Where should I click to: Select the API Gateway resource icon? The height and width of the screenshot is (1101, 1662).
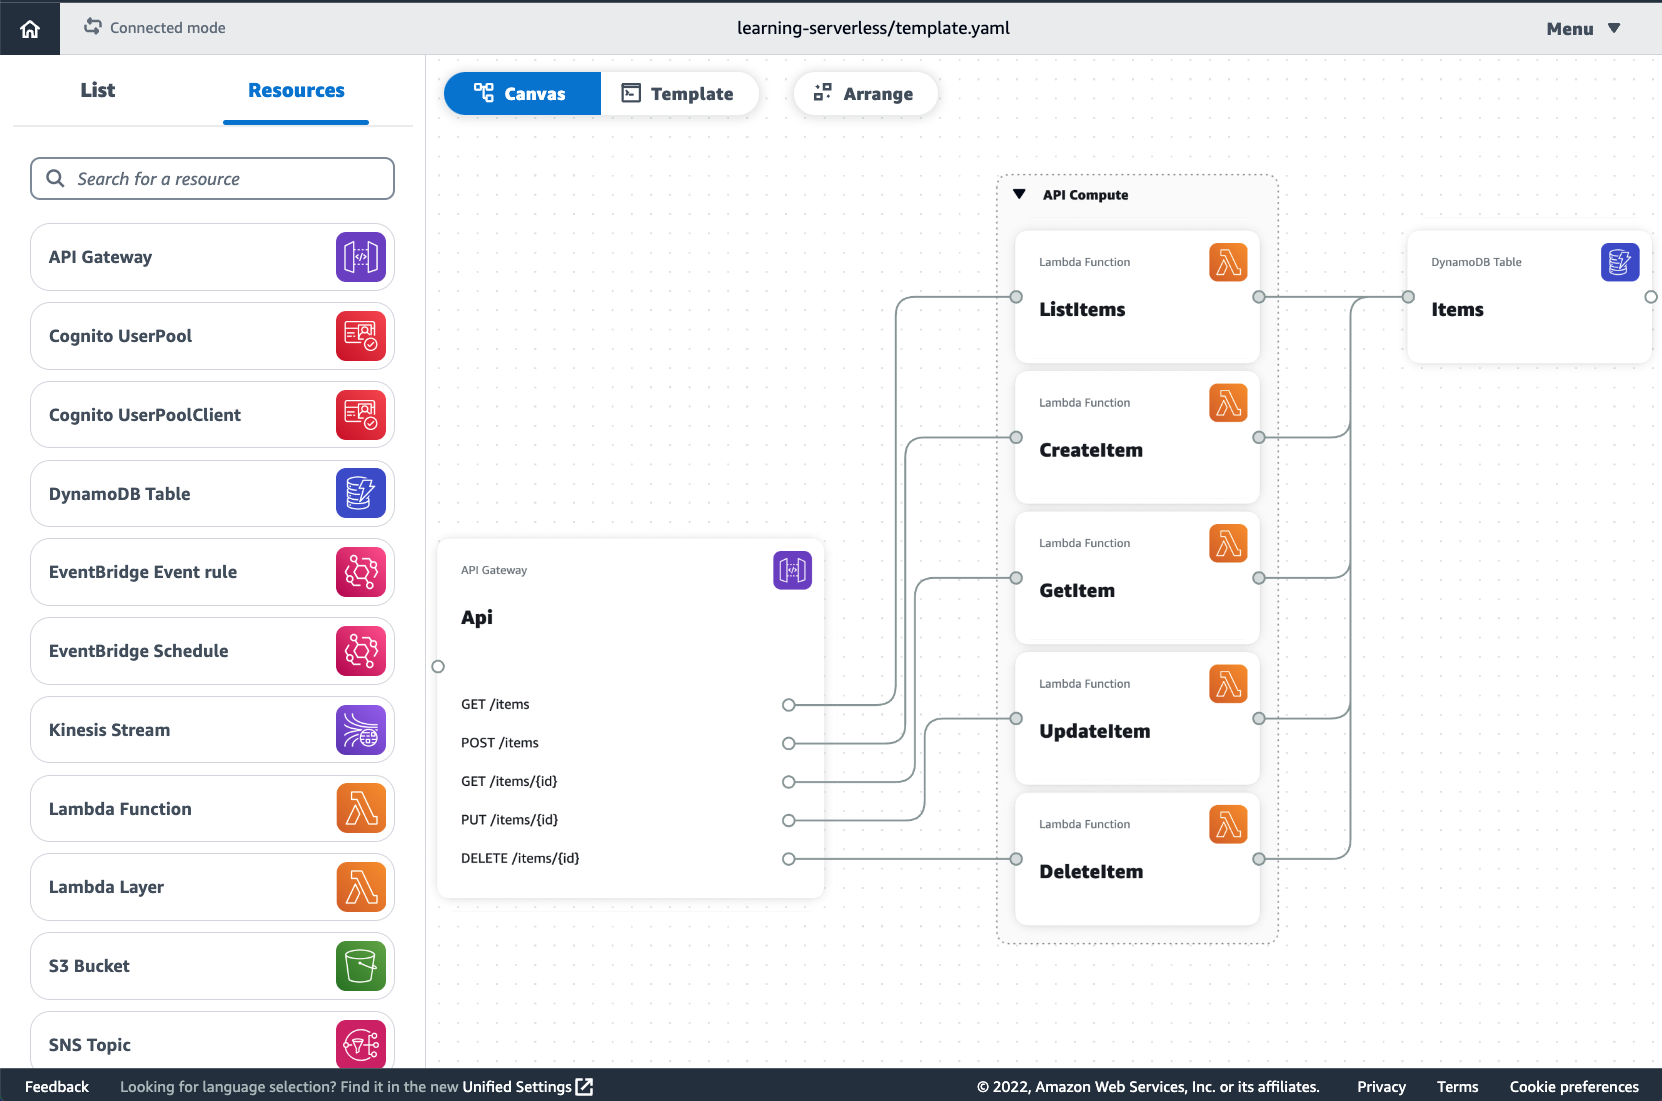pyautogui.click(x=360, y=257)
